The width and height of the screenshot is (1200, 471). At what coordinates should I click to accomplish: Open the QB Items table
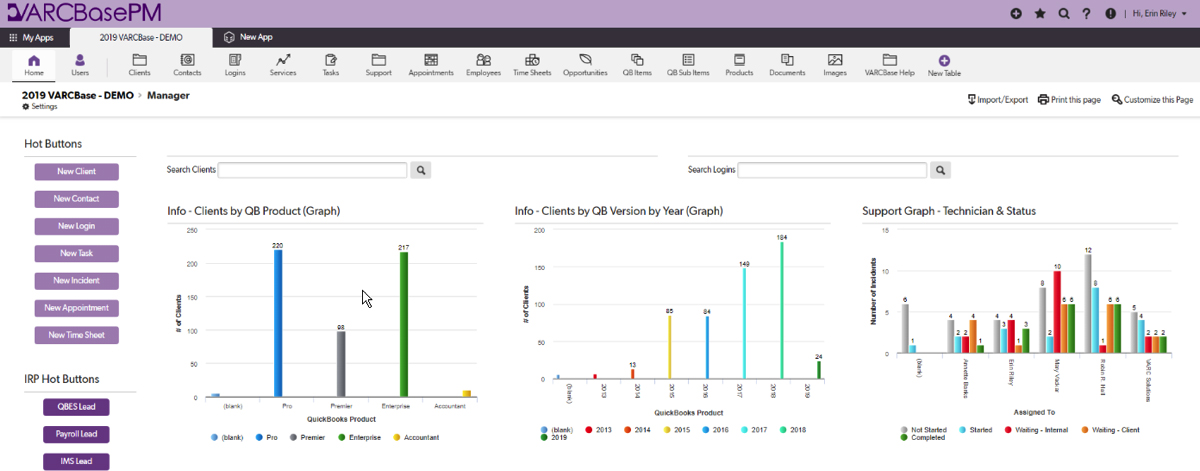click(637, 65)
